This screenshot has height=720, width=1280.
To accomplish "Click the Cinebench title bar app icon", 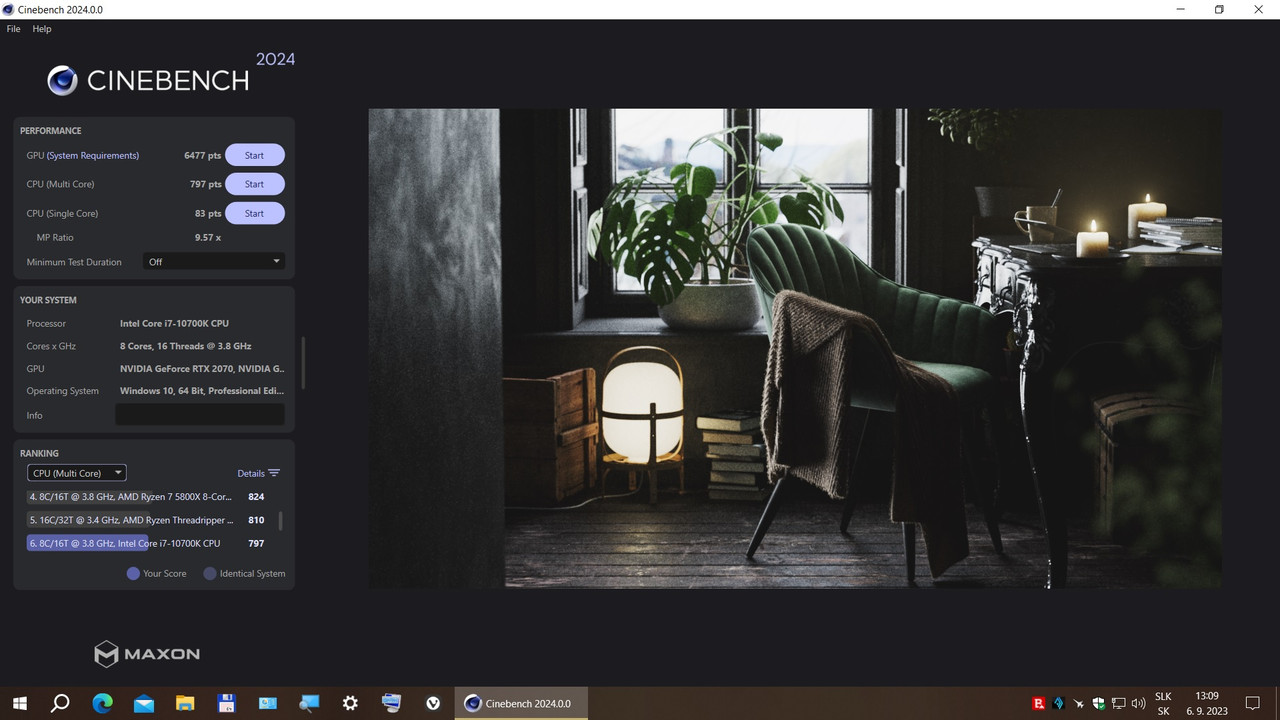I will pyautogui.click(x=9, y=9).
